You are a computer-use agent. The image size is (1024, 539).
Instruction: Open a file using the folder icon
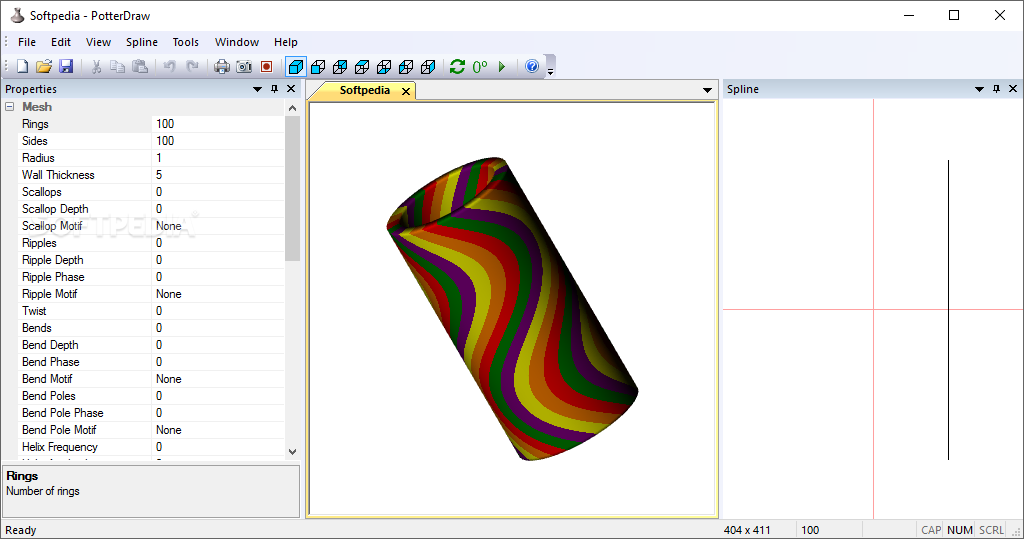tap(44, 67)
